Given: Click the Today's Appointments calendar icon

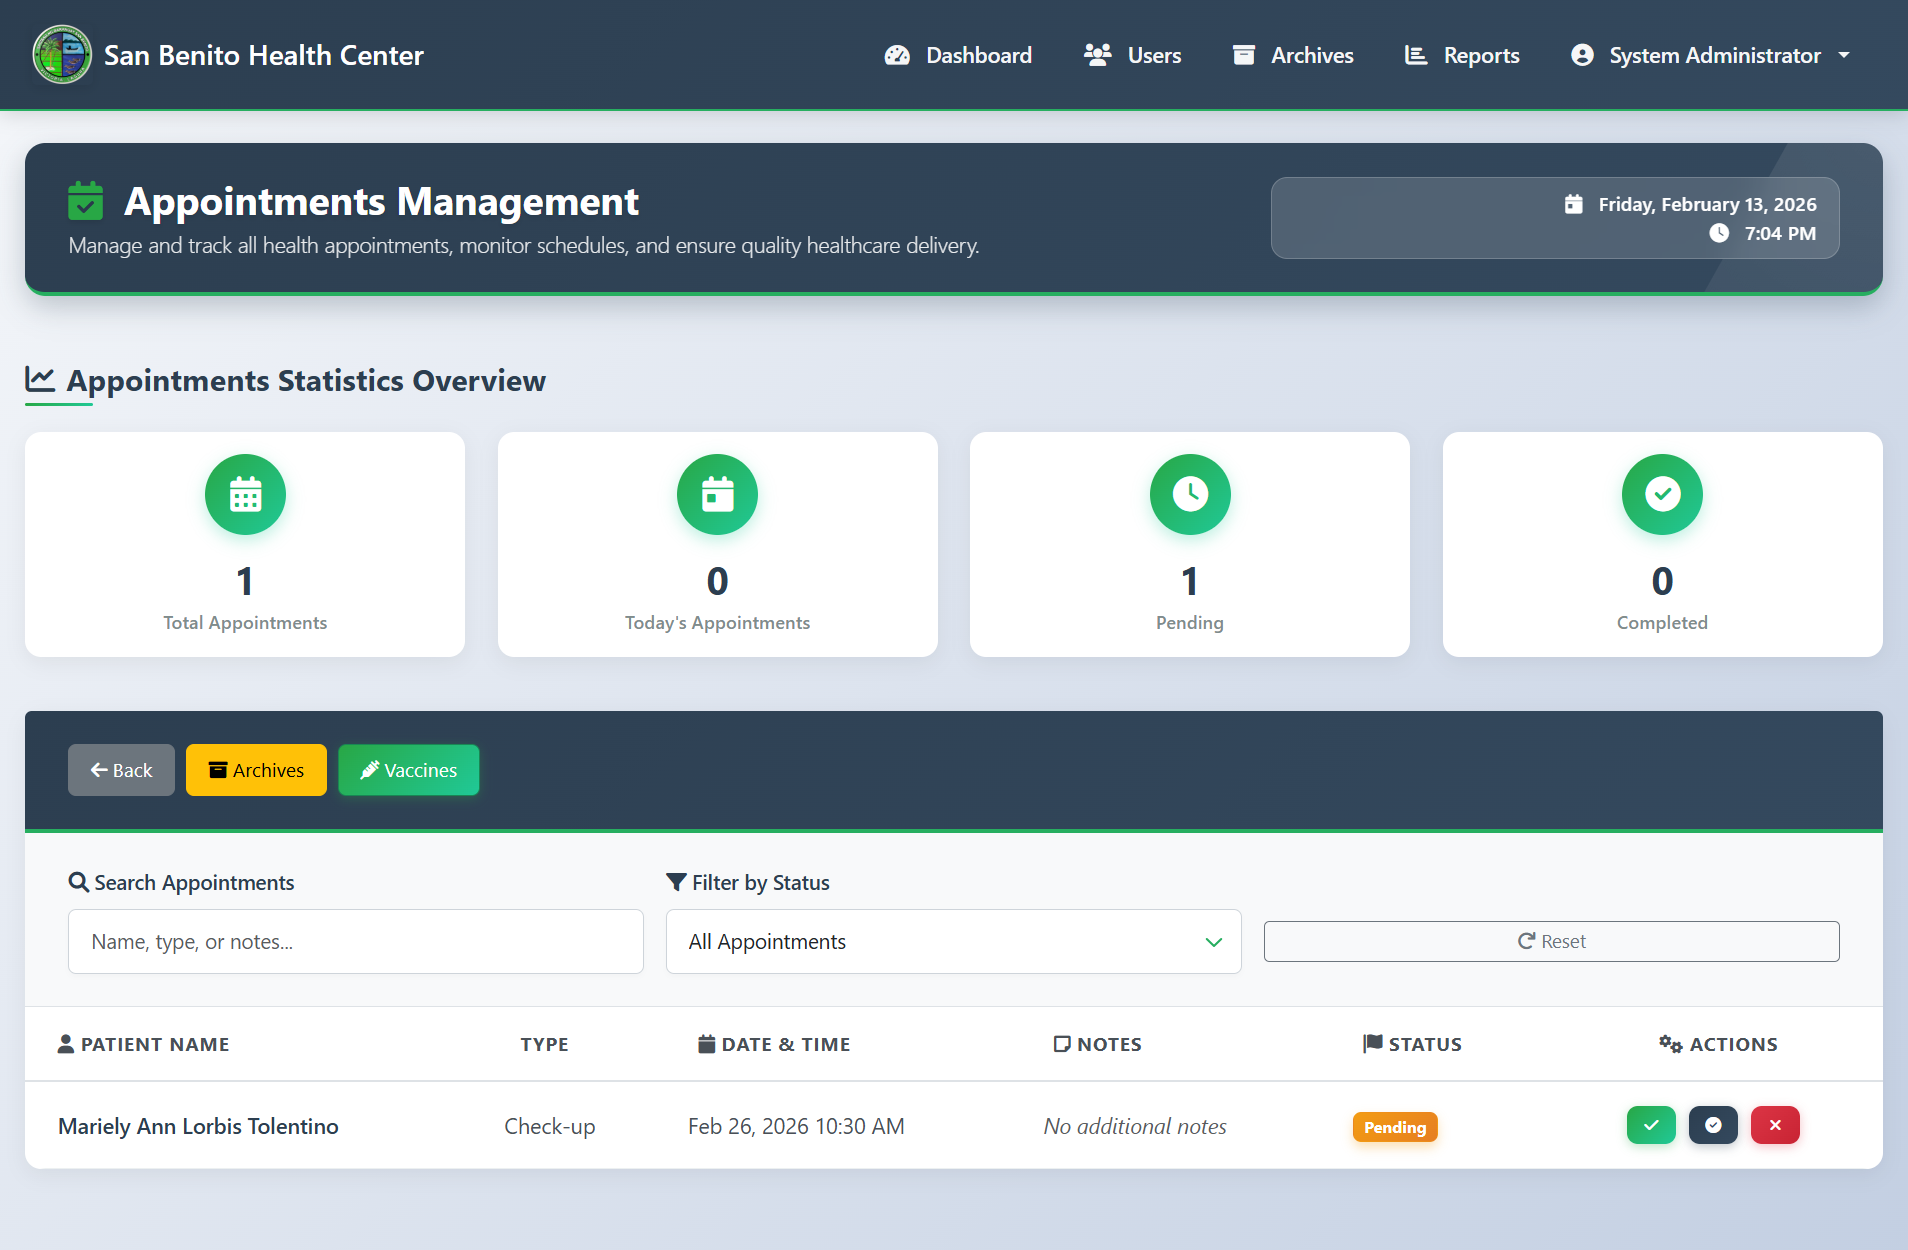Looking at the screenshot, I should click(717, 494).
